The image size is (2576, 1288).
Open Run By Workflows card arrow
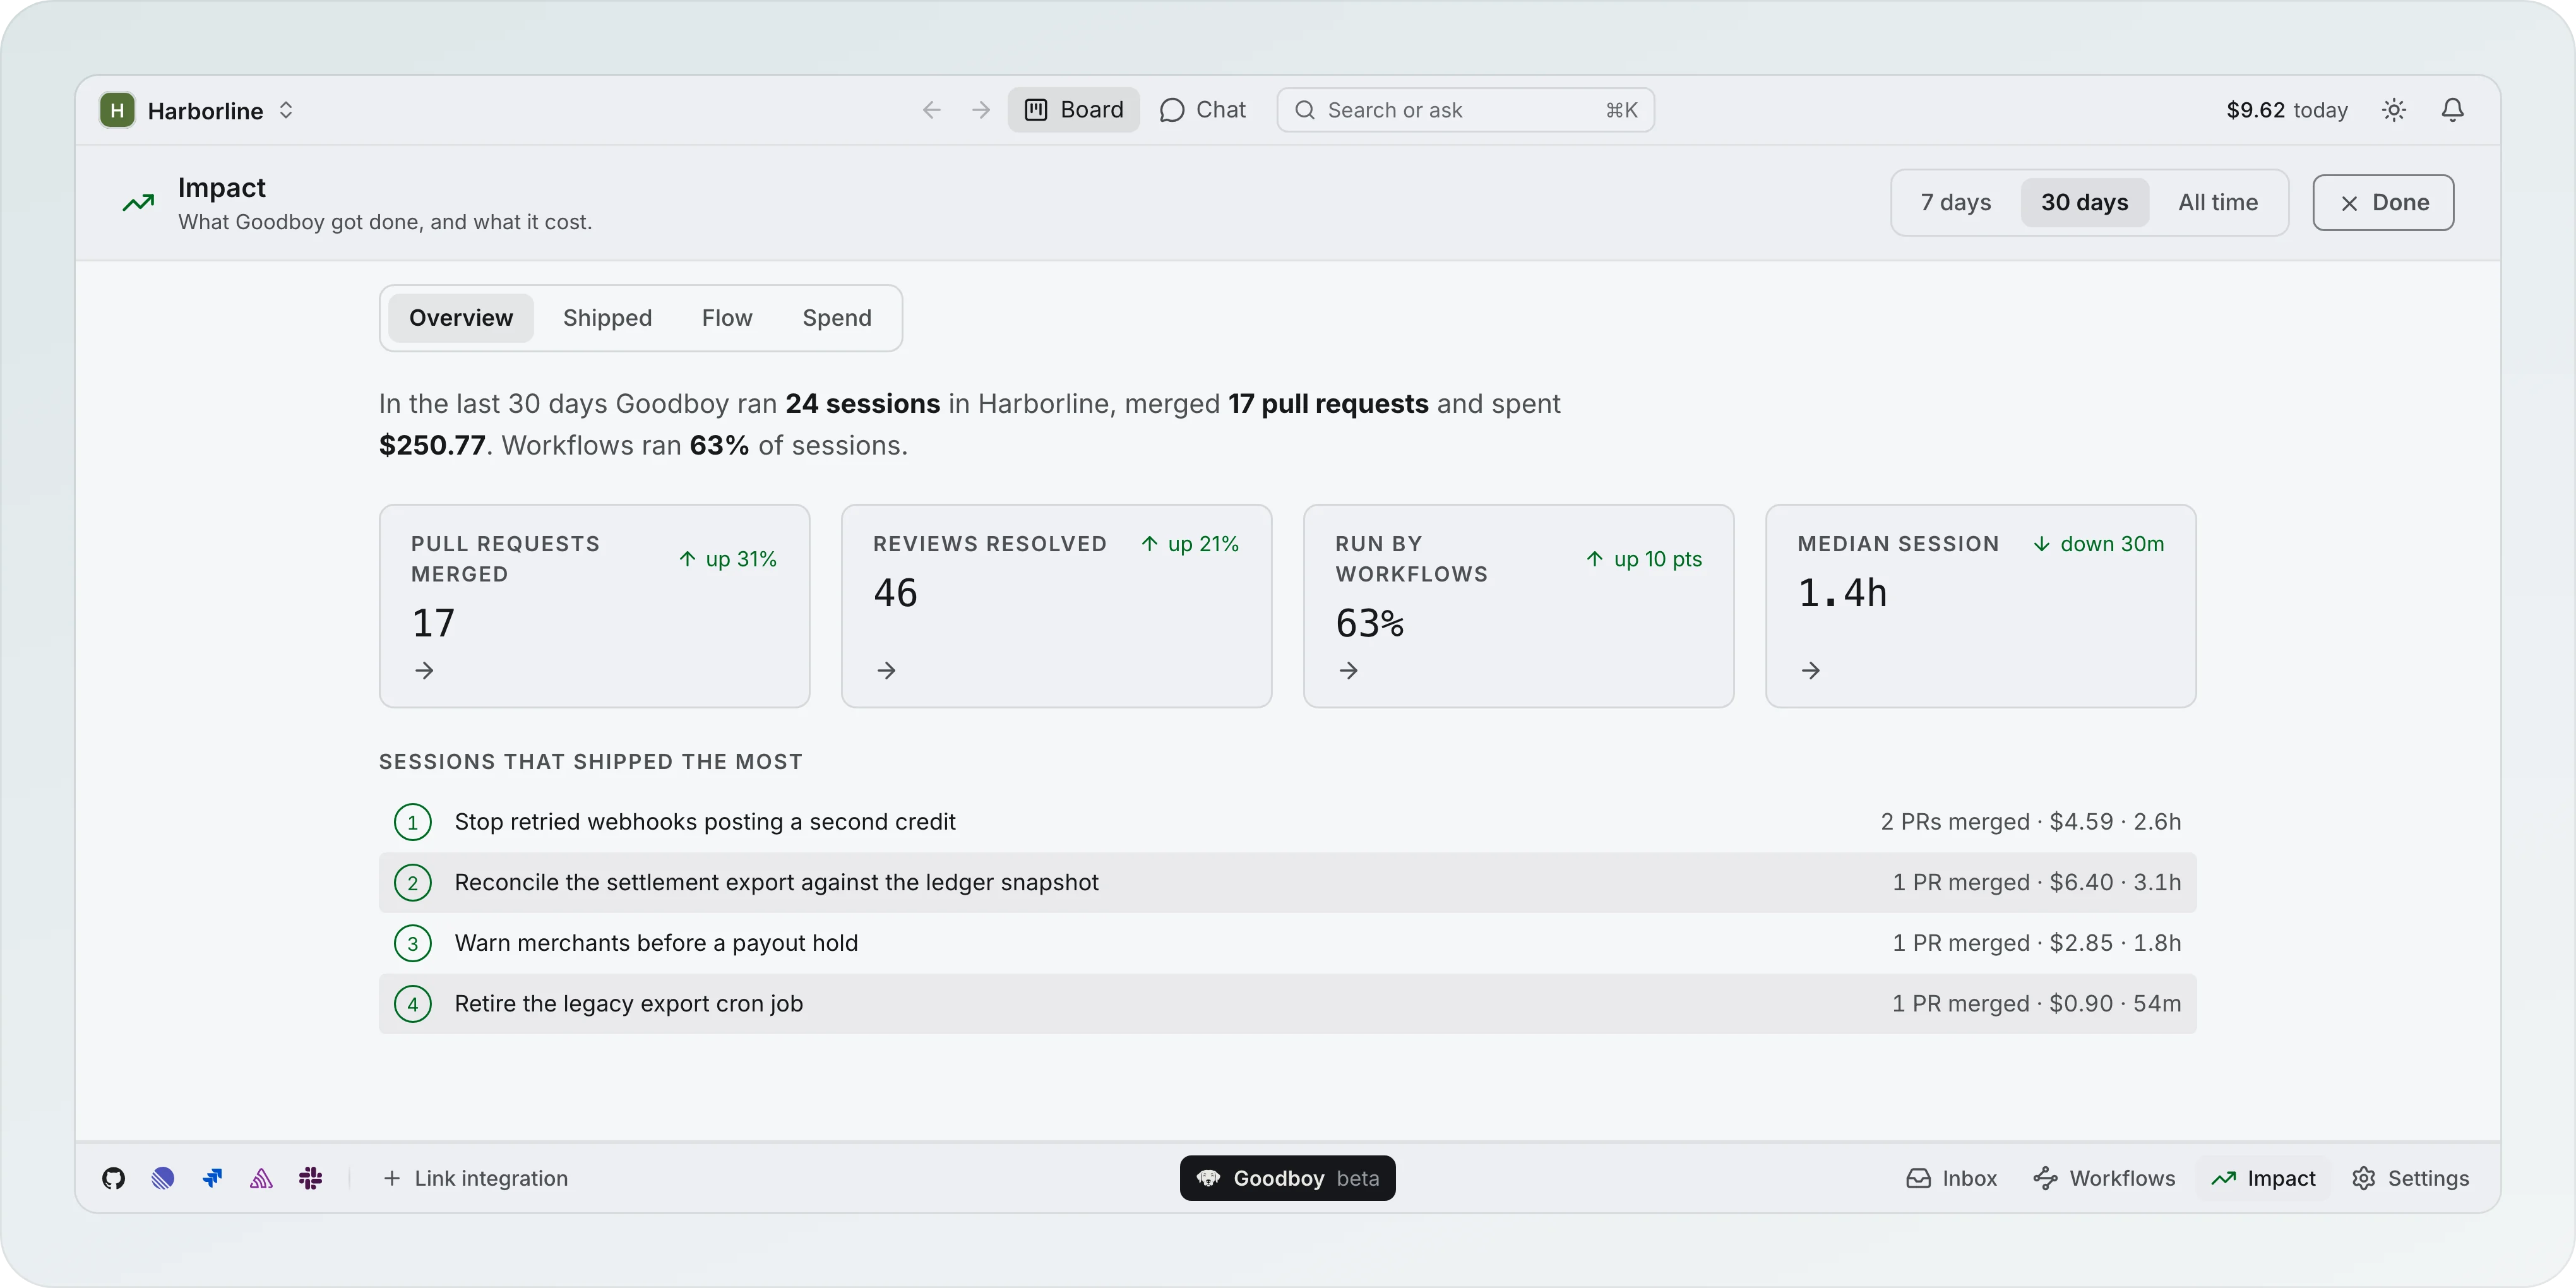pos(1349,670)
